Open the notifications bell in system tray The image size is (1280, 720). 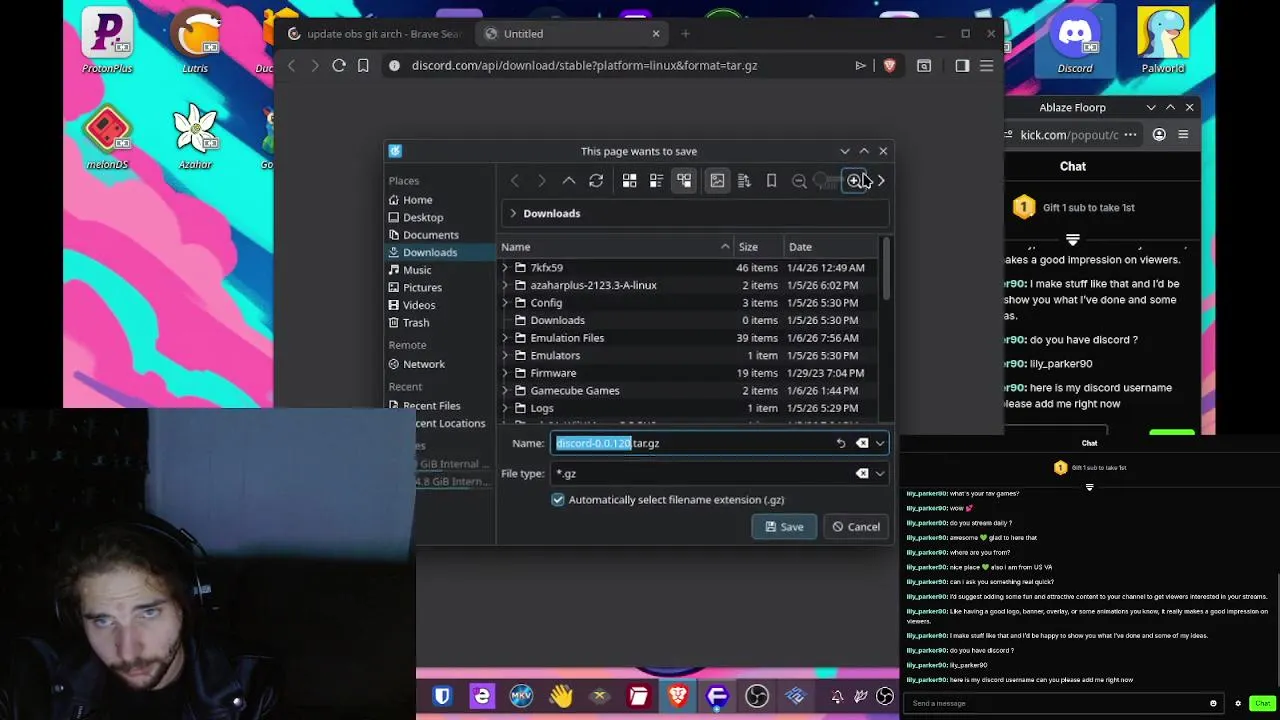[837, 696]
